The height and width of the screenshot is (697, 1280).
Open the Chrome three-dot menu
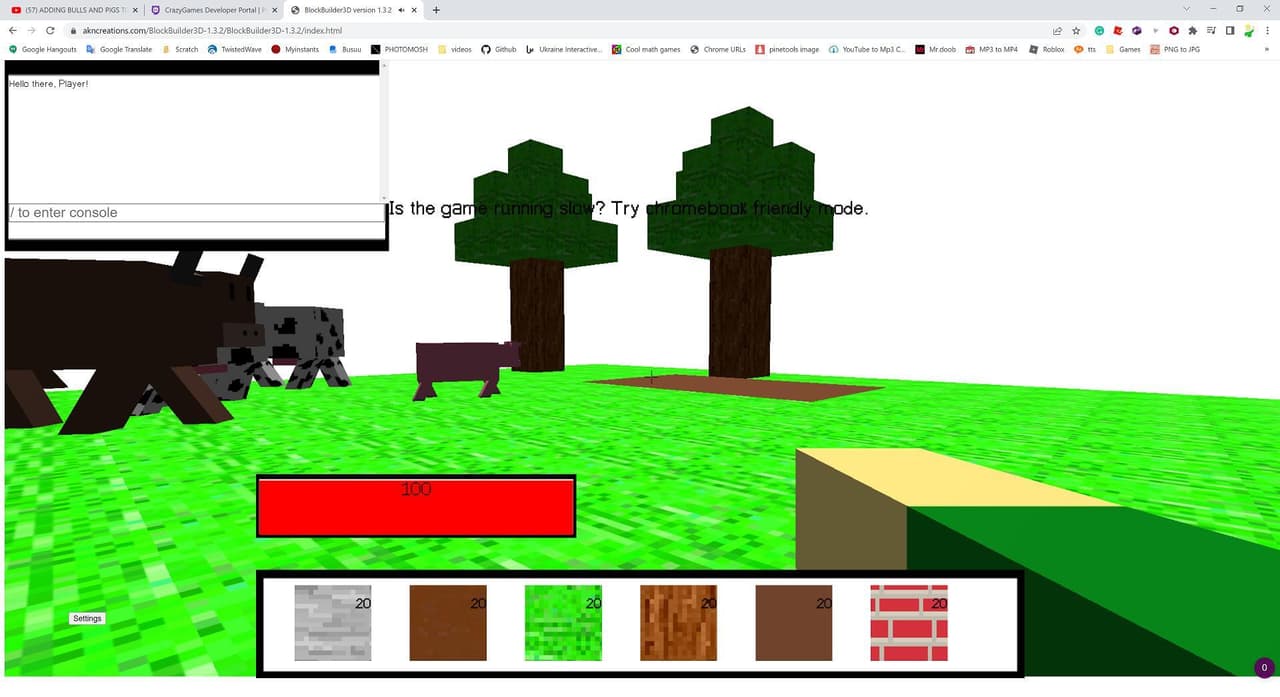(x=1267, y=31)
